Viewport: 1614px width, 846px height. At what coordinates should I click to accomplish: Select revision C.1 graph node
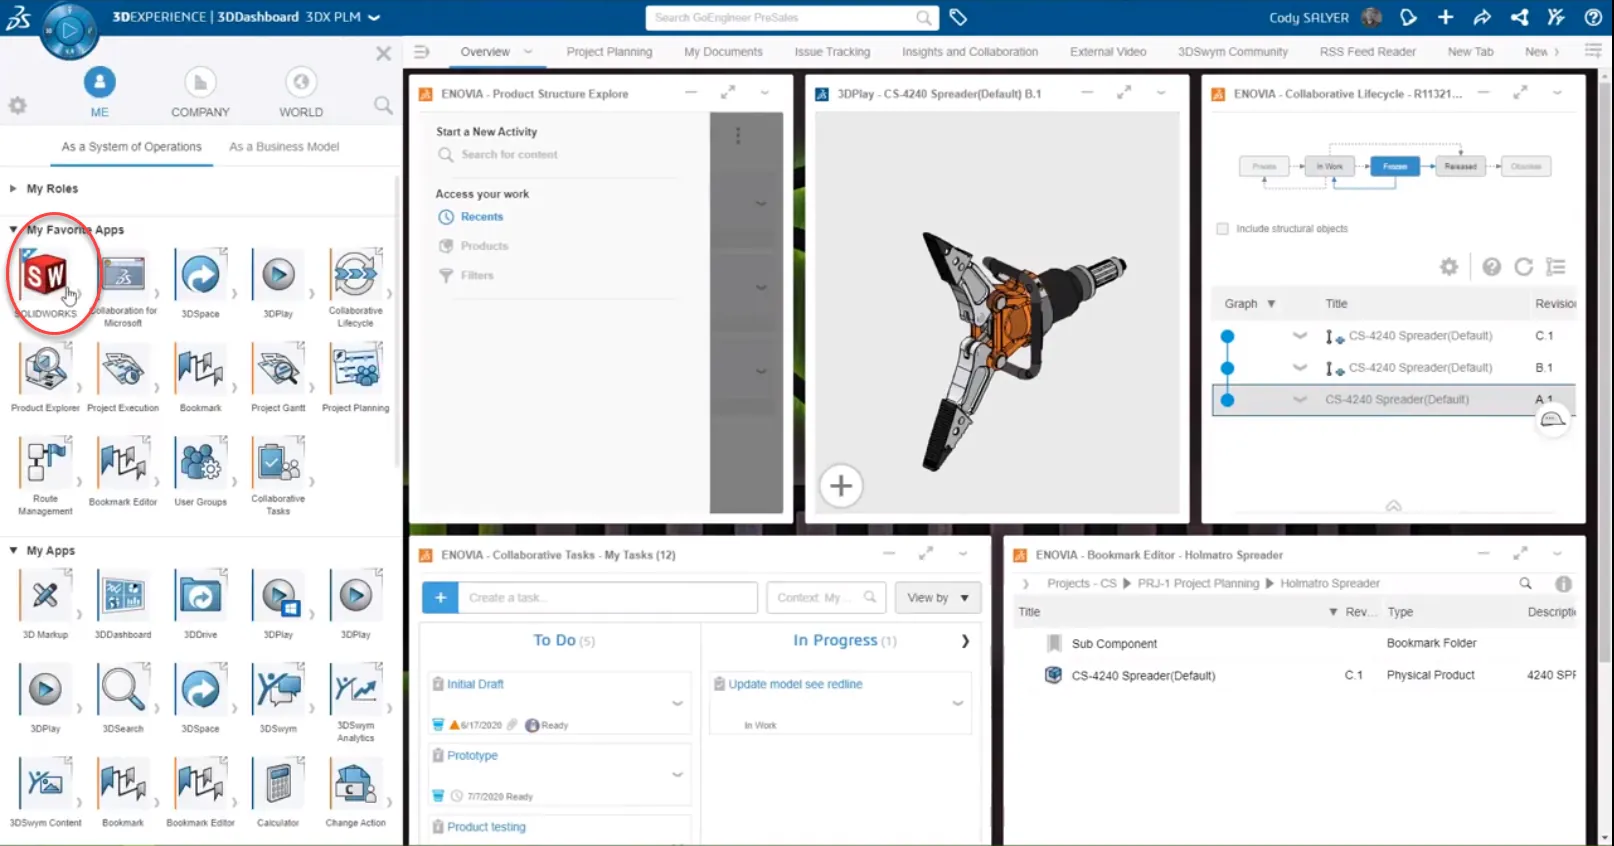click(1227, 336)
